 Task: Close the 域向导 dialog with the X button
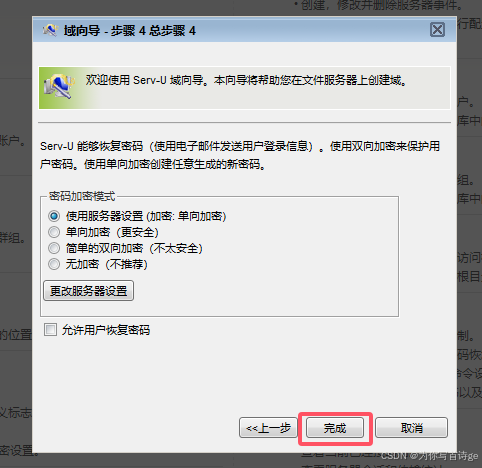pos(437,30)
